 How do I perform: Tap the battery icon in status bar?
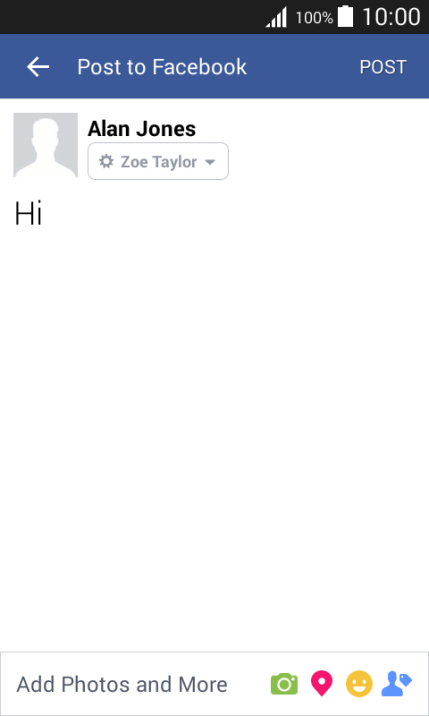coord(345,16)
